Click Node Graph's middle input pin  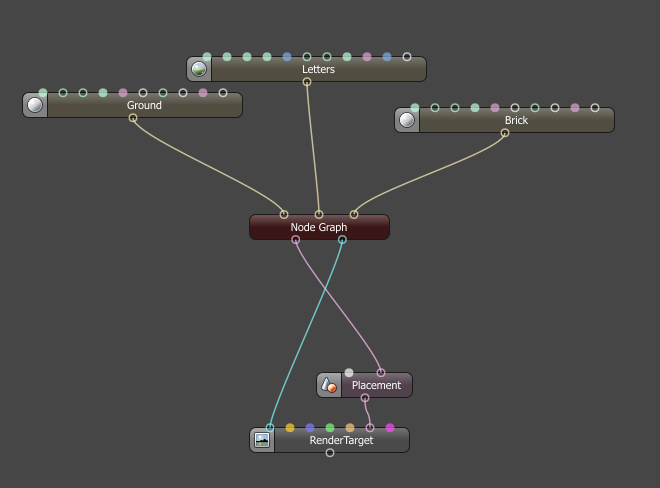[x=319, y=215]
